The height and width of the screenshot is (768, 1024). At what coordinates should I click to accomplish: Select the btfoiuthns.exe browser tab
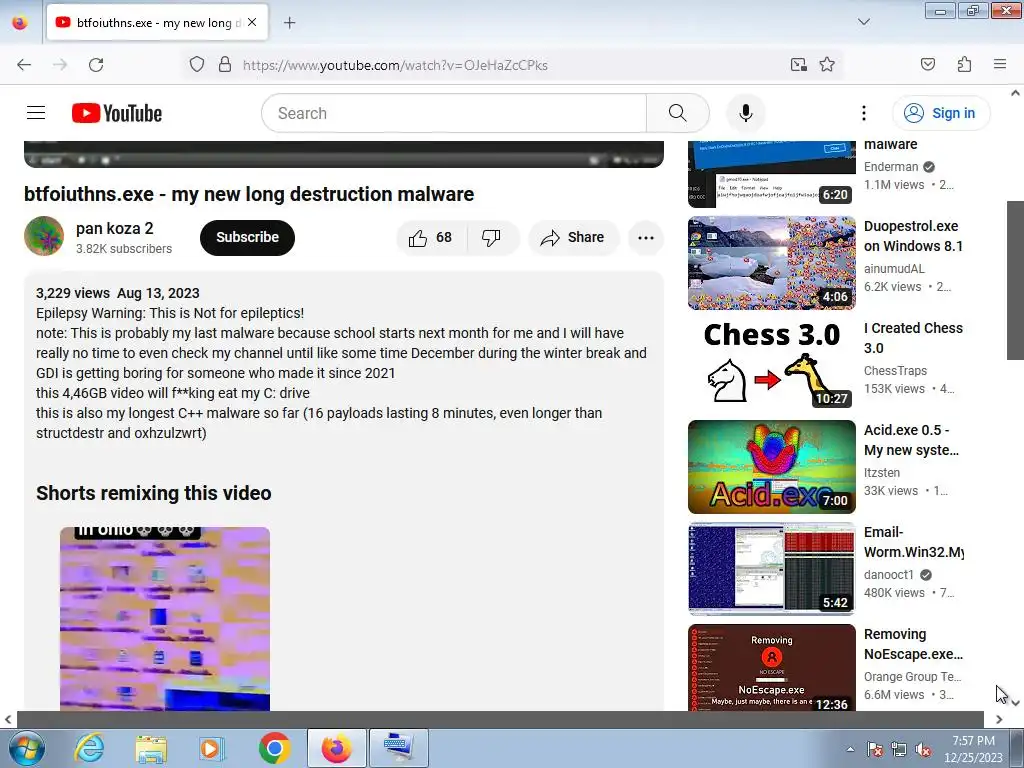[x=157, y=22]
